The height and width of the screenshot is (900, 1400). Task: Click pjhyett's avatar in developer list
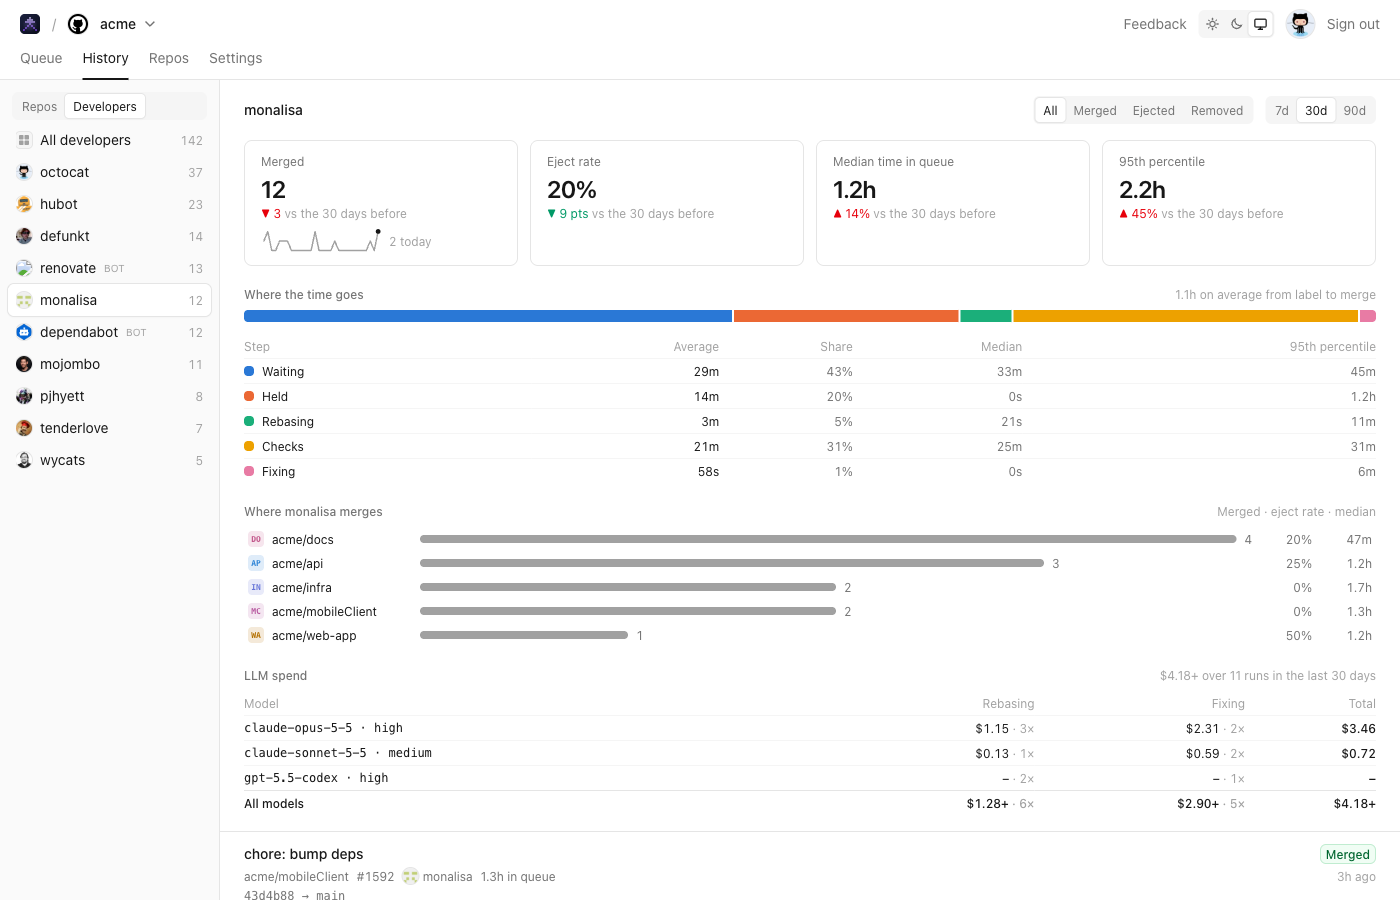(24, 396)
